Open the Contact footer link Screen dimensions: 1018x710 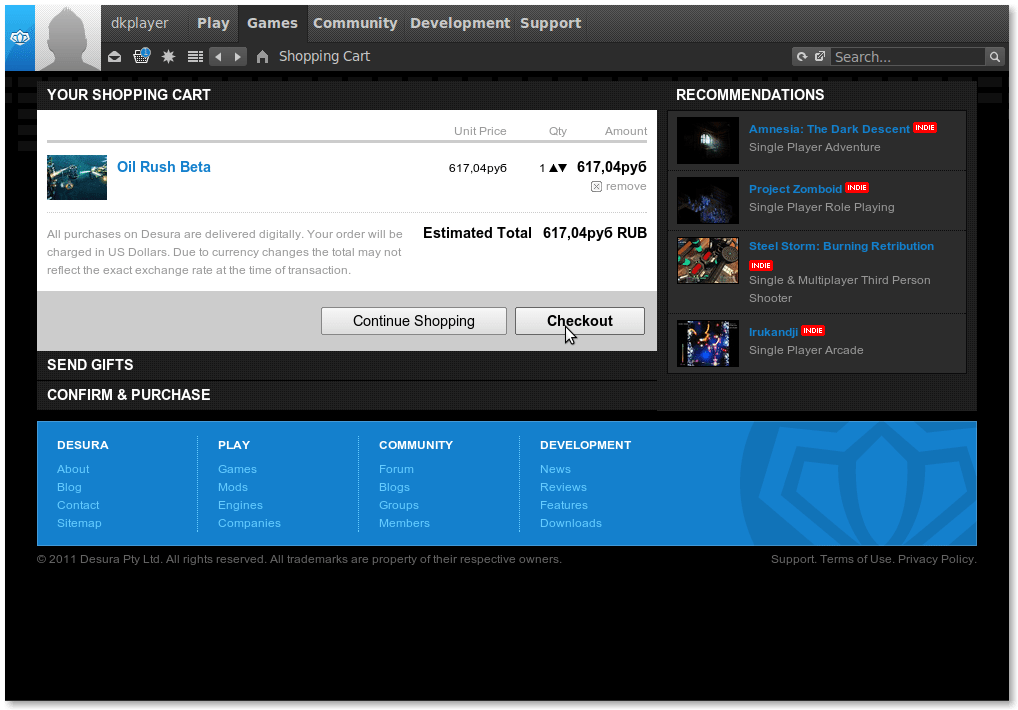[x=78, y=506]
